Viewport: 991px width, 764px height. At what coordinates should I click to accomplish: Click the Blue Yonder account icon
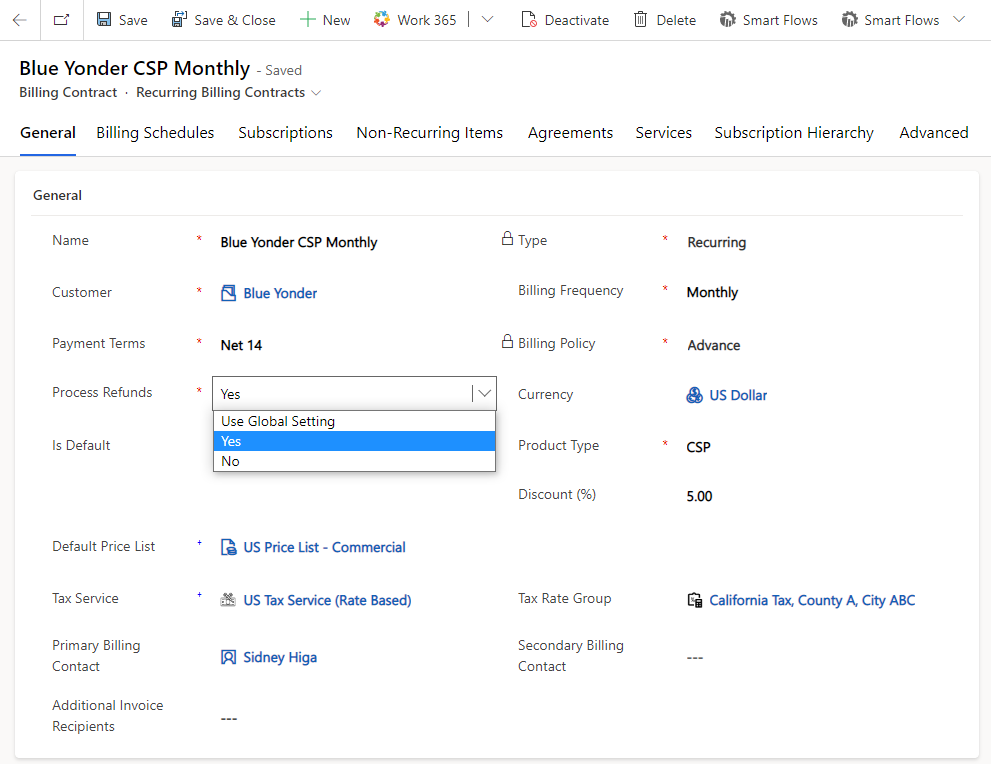pyautogui.click(x=228, y=293)
